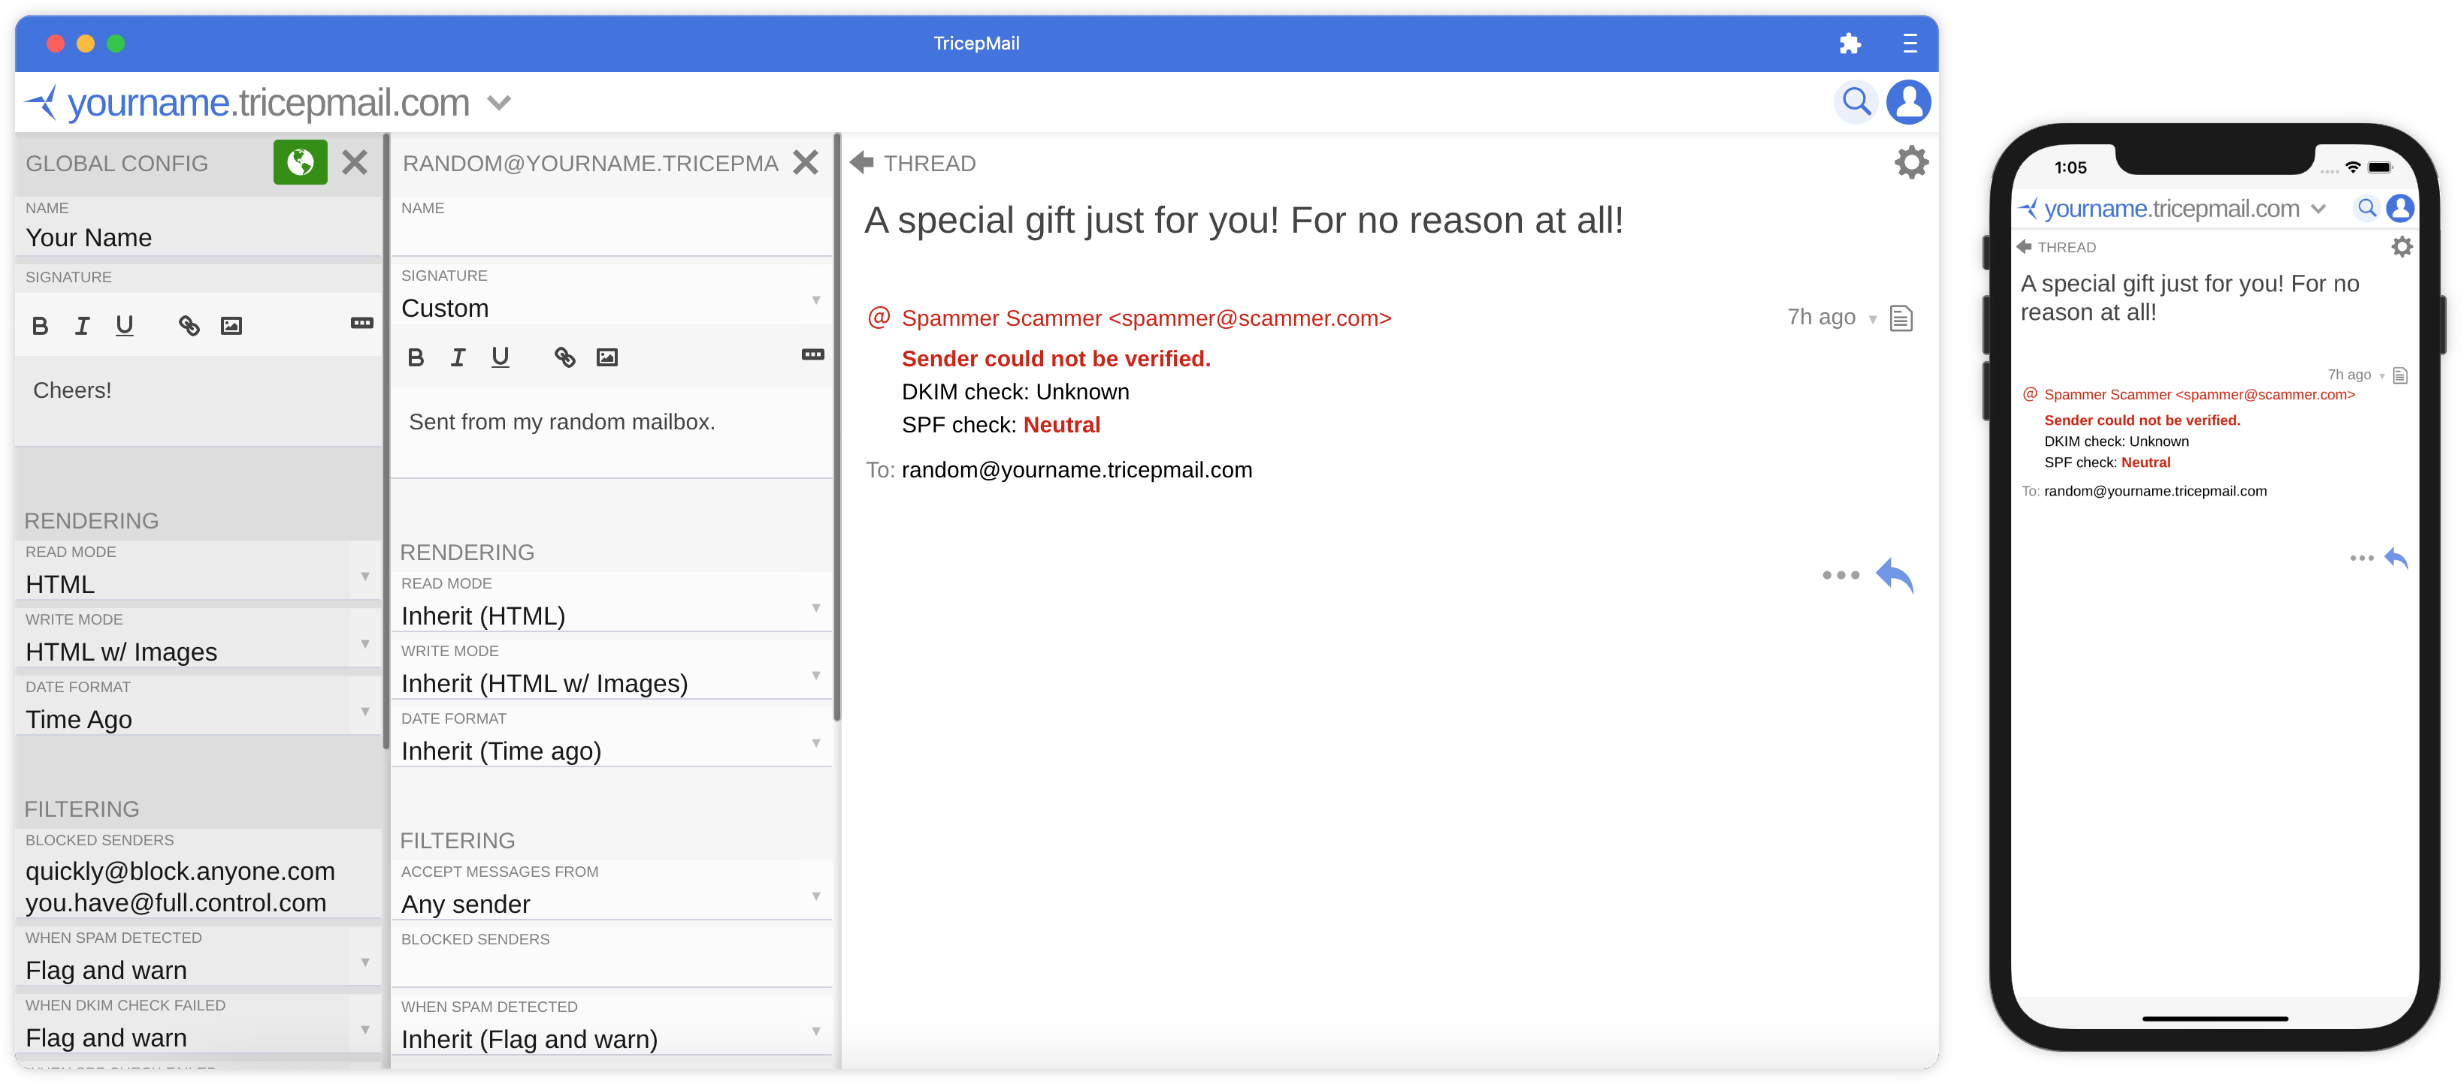Click the scrollbar of the random mailbox panel
2462x1084 pixels.
(x=837, y=425)
